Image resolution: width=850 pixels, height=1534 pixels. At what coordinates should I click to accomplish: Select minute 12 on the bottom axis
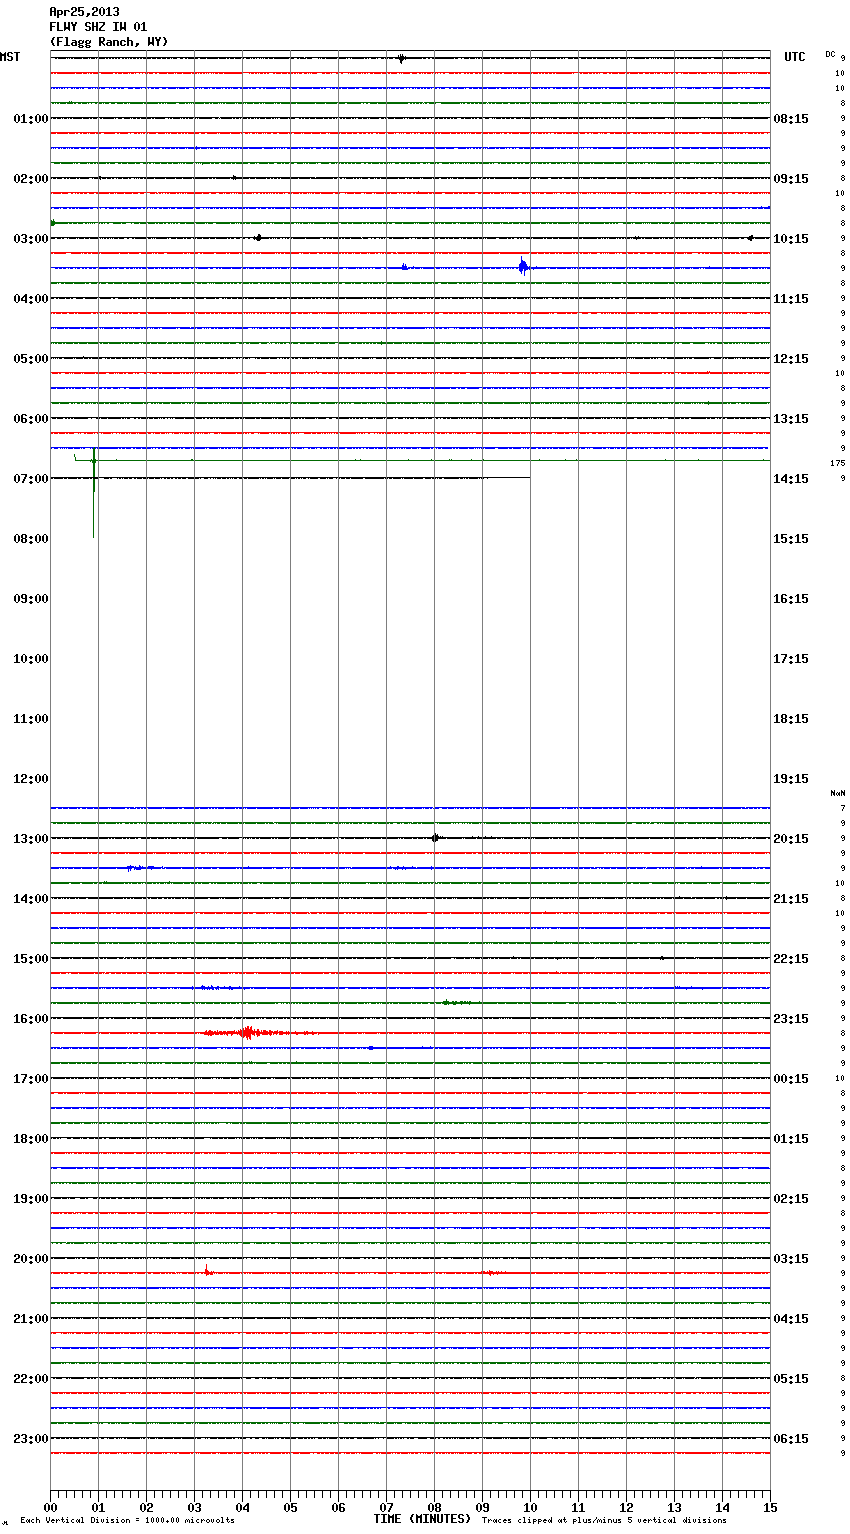pyautogui.click(x=626, y=1507)
